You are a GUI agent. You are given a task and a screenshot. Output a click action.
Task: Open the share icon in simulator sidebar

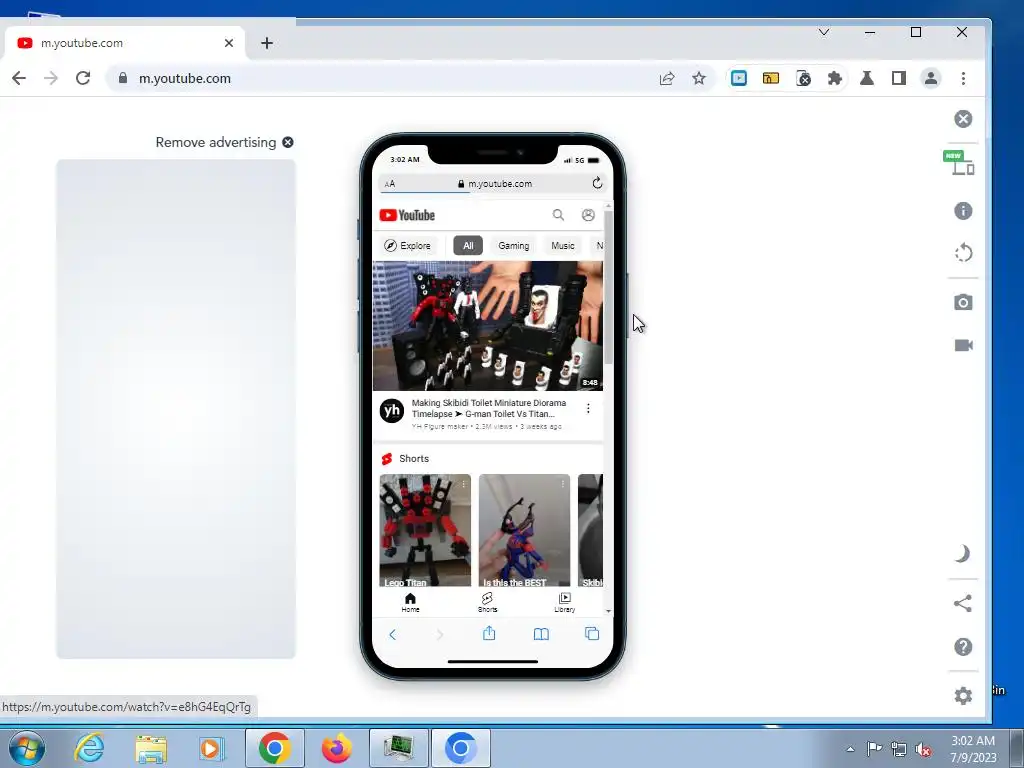(x=963, y=603)
